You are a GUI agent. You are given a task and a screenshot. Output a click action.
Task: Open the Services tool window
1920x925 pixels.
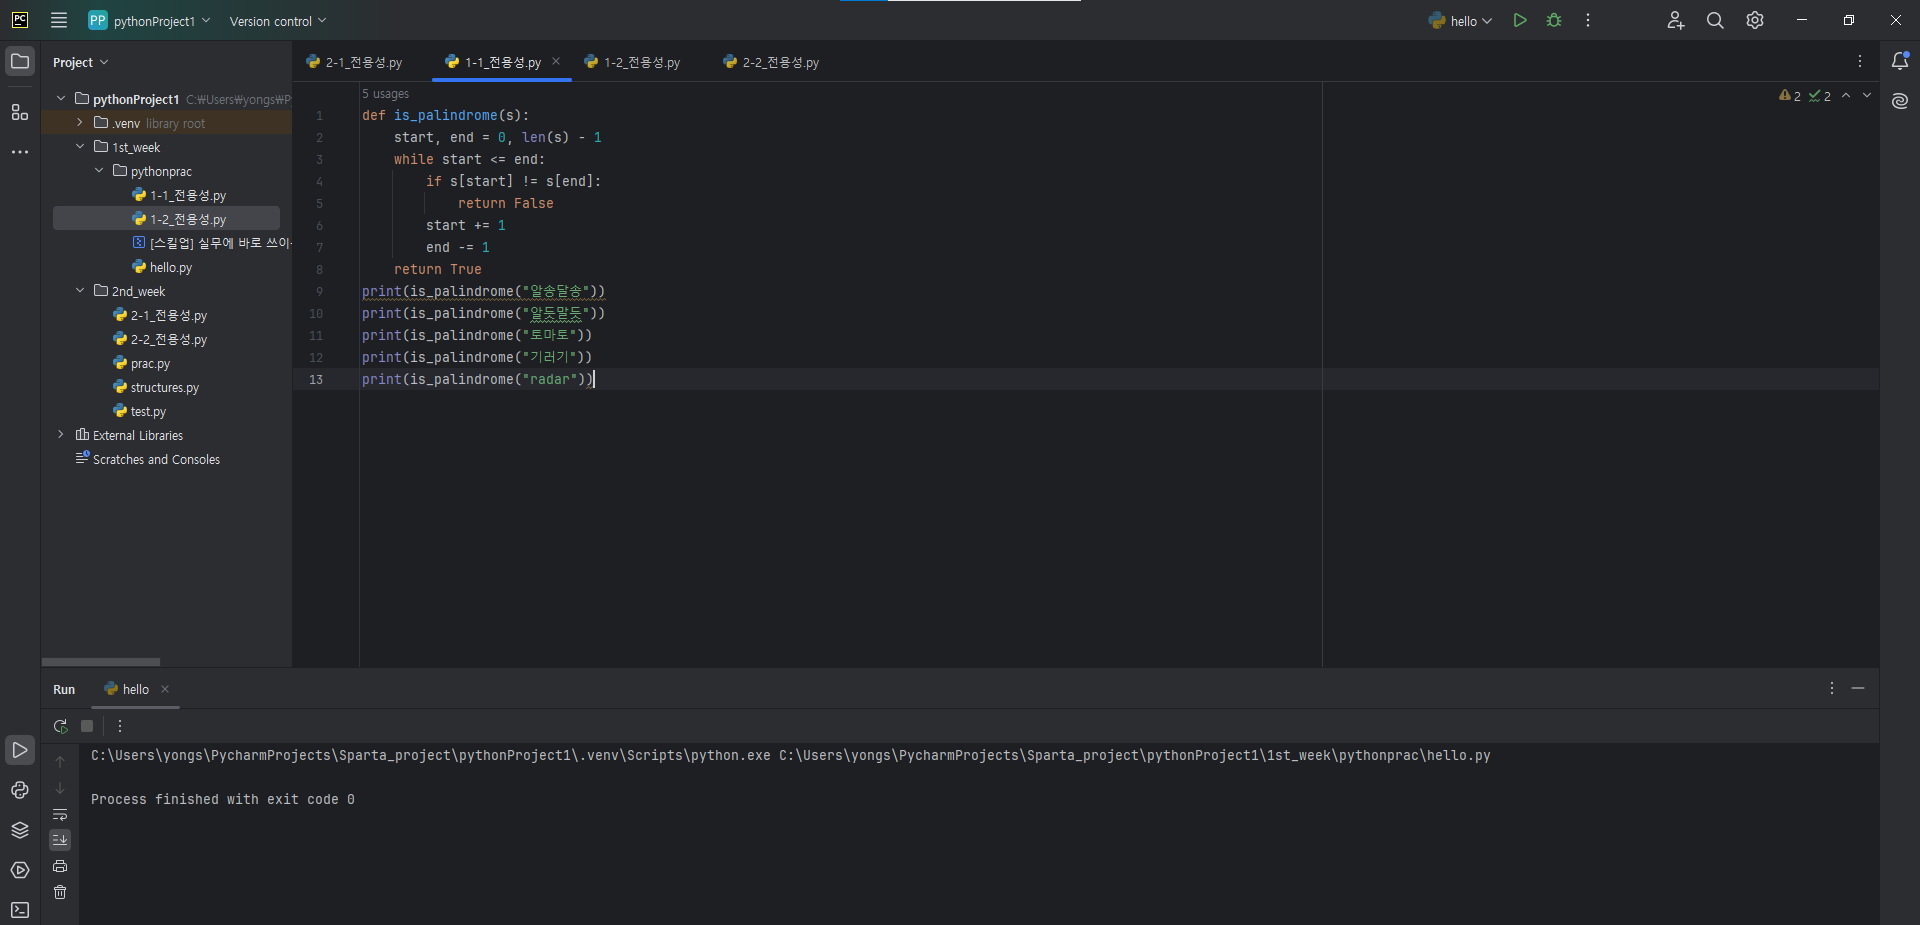20,870
